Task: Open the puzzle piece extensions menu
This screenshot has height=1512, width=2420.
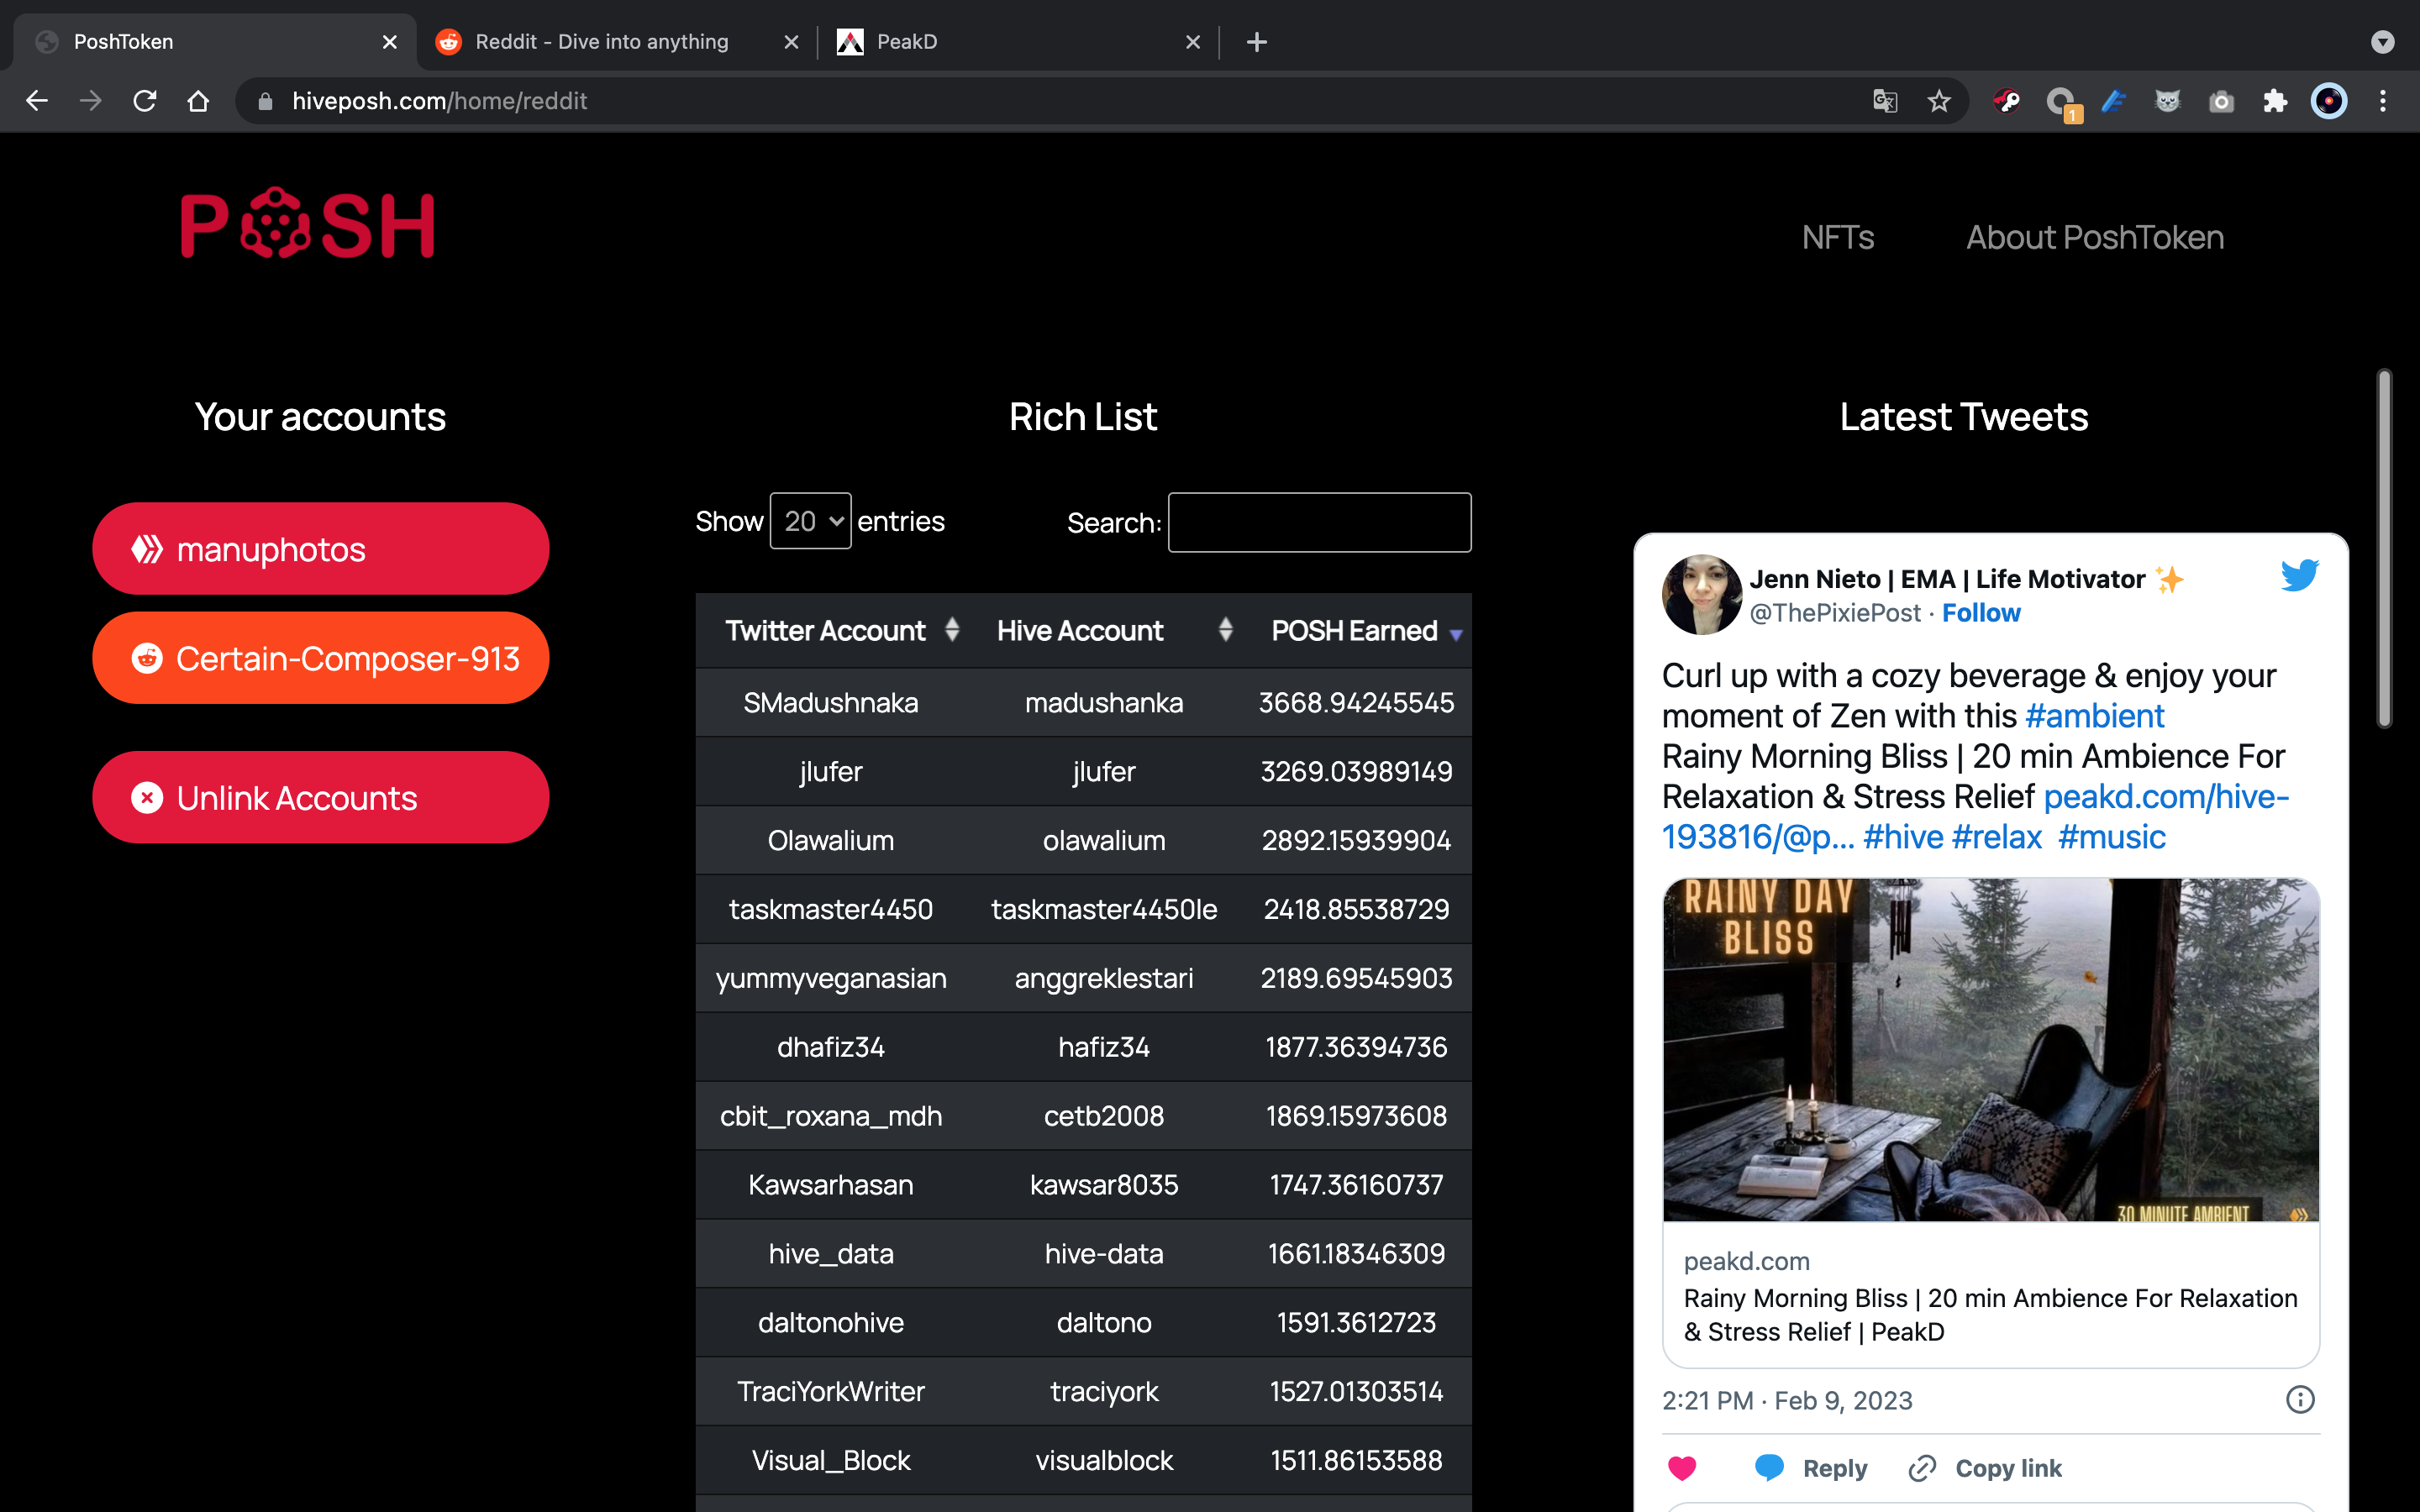Action: (2275, 101)
